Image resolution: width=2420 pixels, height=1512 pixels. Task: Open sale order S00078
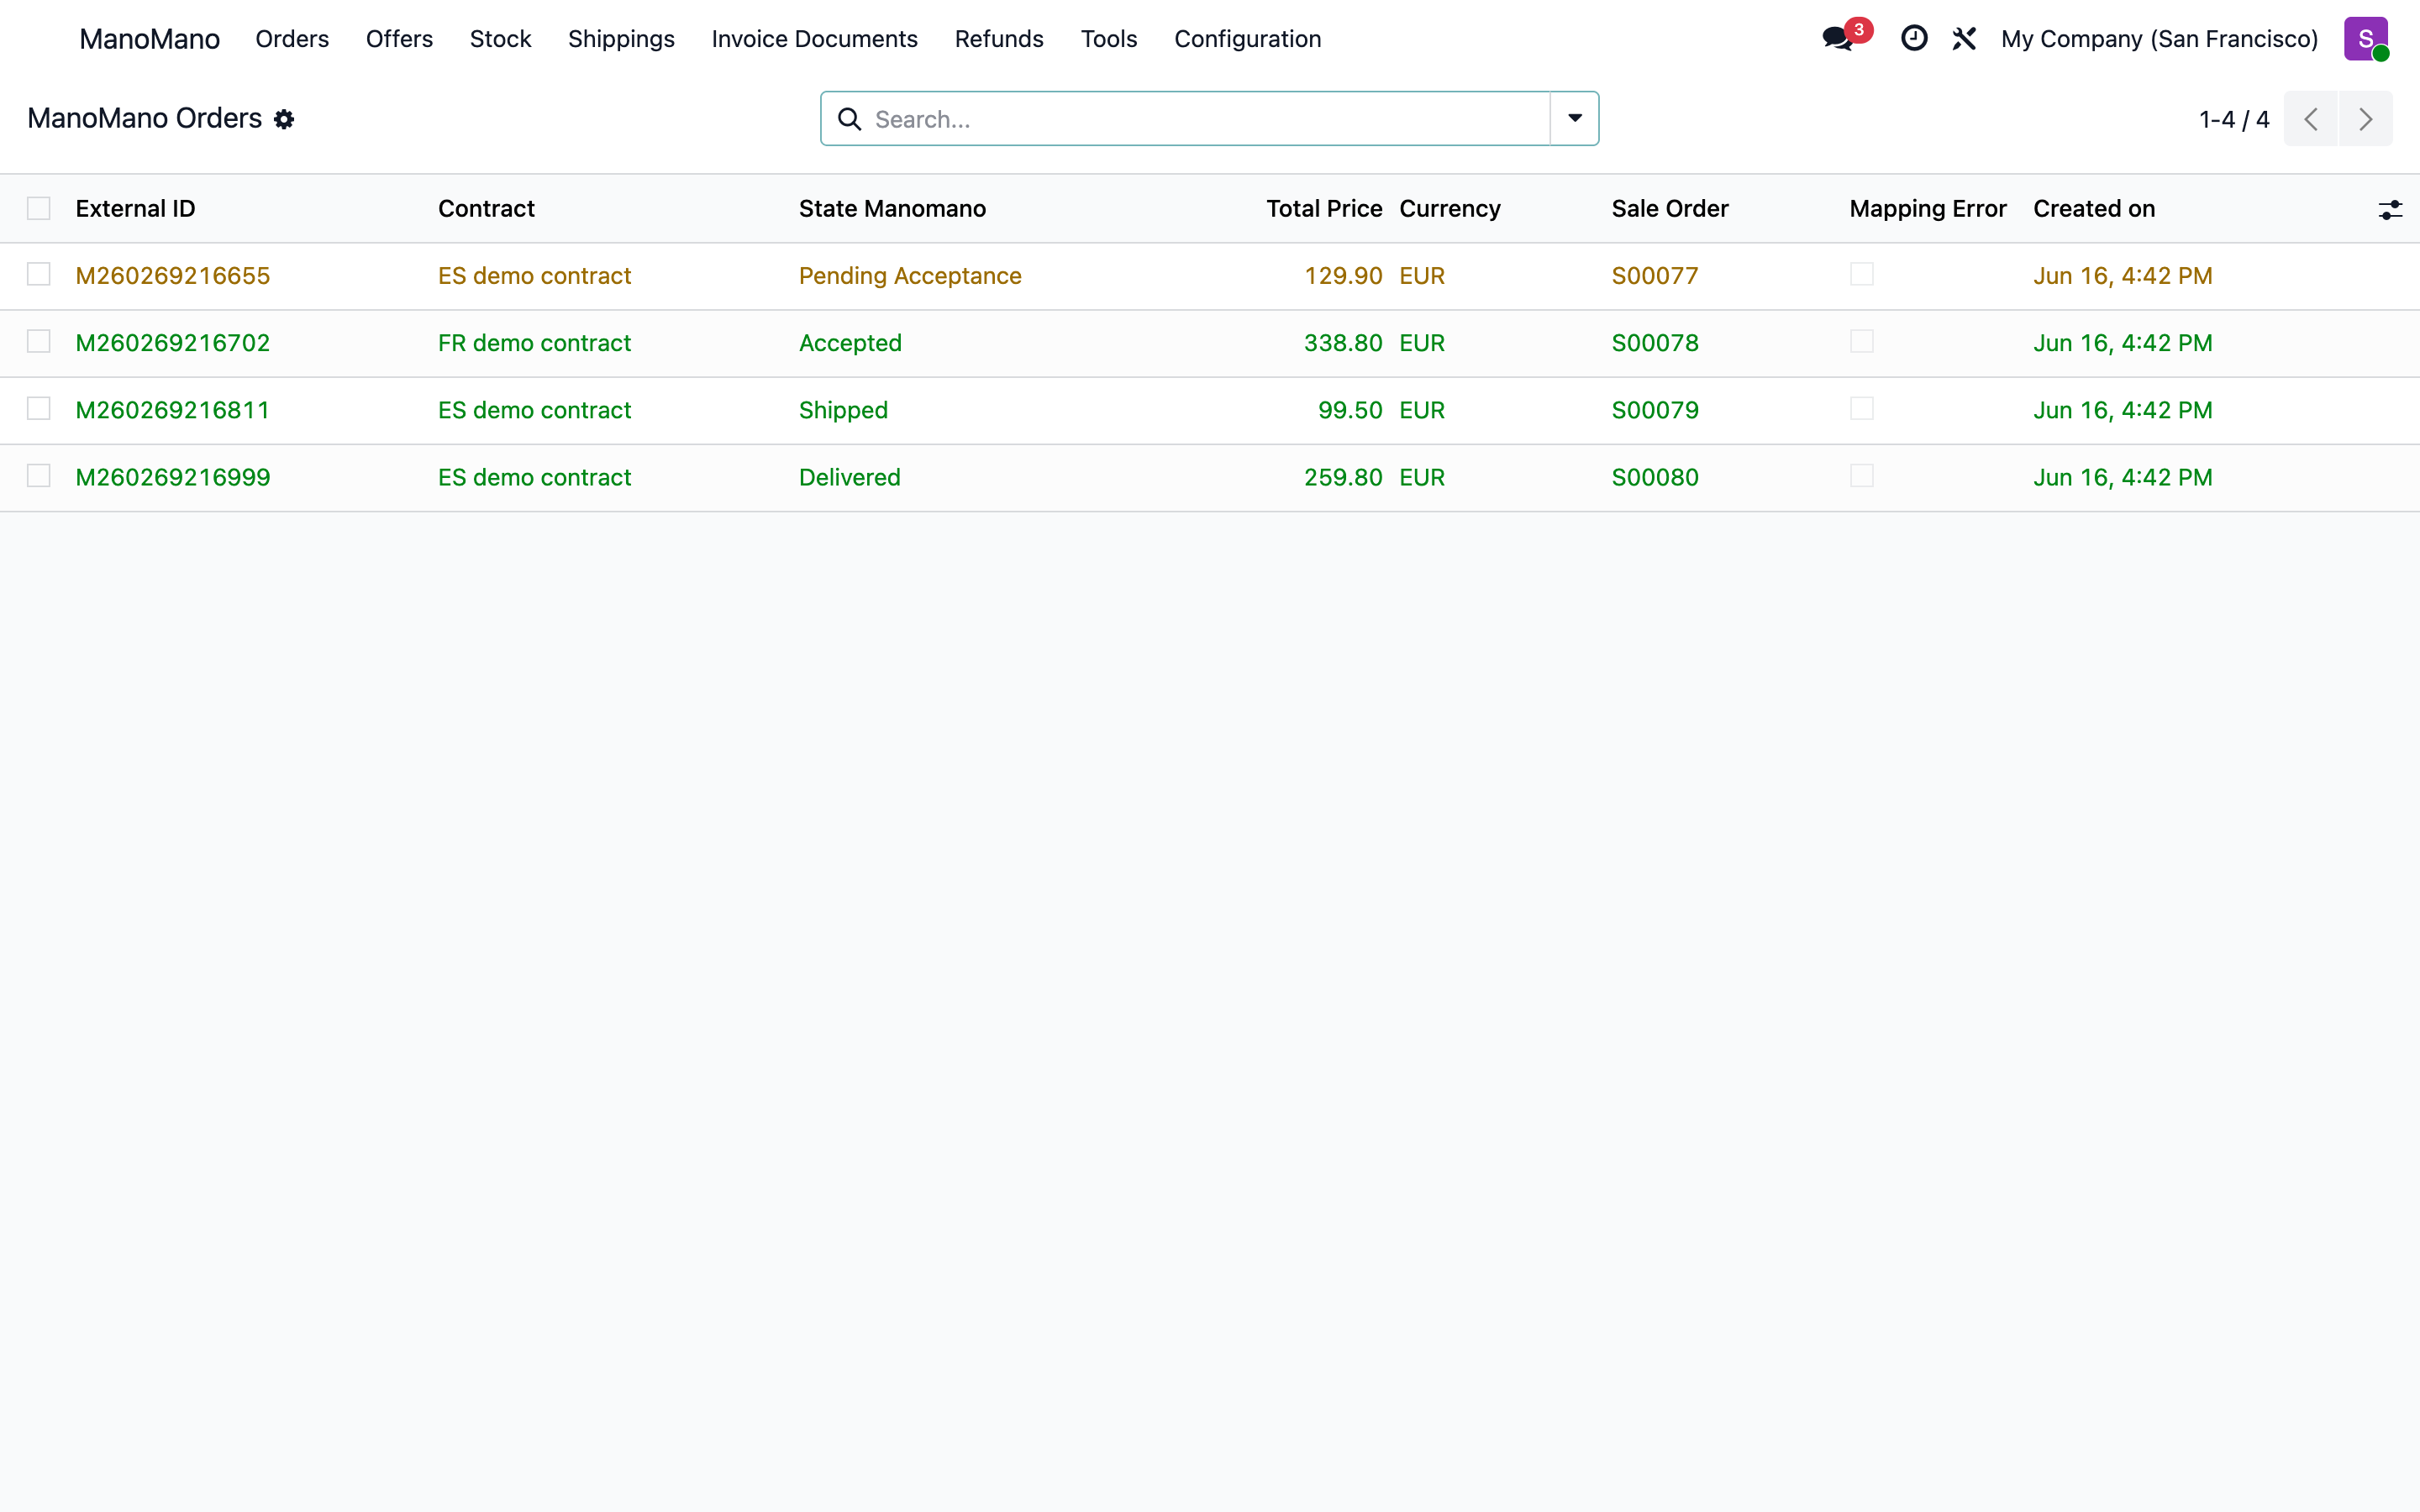1655,343
